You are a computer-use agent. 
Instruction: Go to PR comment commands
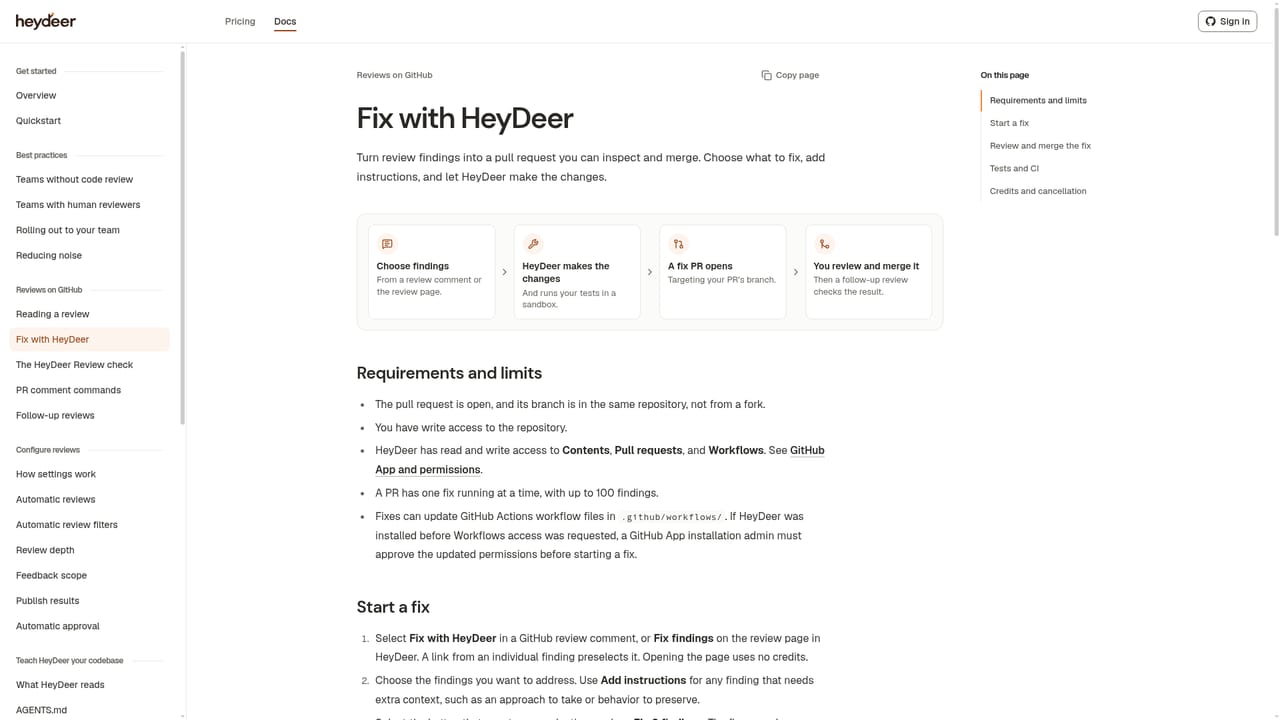tap(89, 390)
